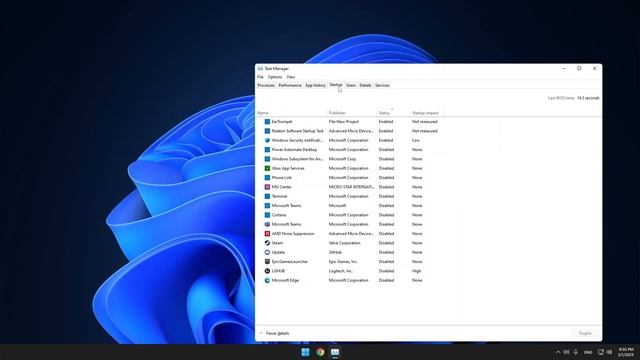Select the 'EpicGamesLauncher' name text
640x360 pixels.
(290, 262)
